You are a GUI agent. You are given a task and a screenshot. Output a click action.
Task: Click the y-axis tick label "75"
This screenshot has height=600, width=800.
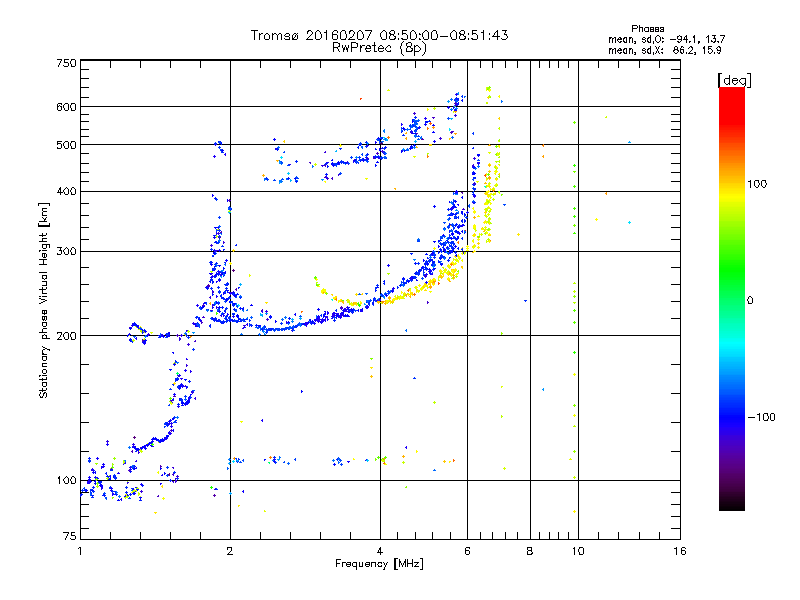tap(70, 536)
